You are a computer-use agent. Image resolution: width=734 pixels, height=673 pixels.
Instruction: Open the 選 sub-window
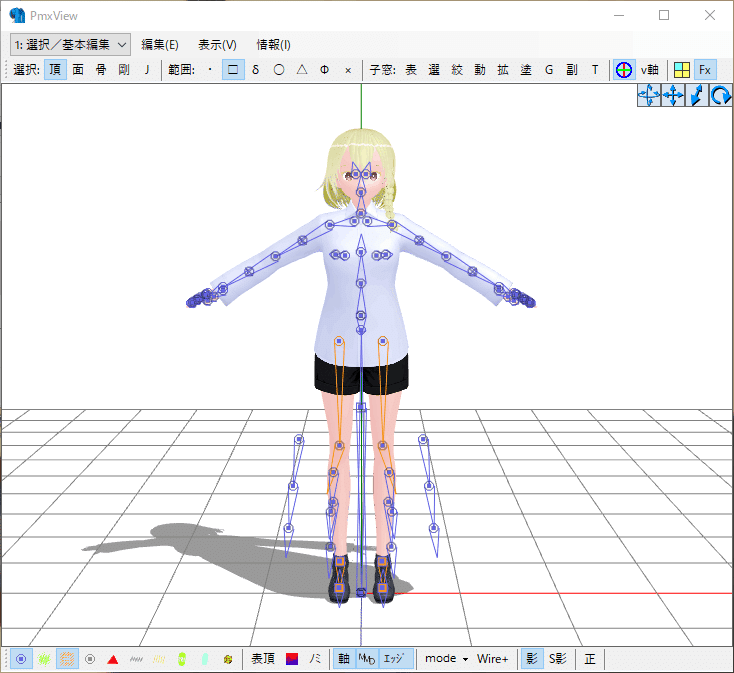[x=434, y=70]
